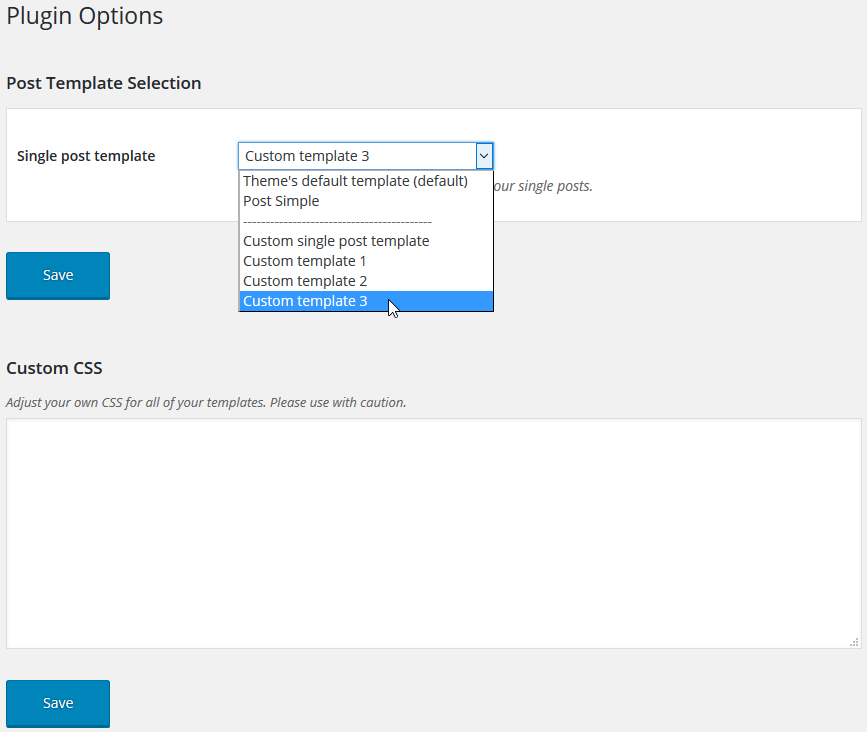Click empty space right of the template dropdown

point(680,156)
